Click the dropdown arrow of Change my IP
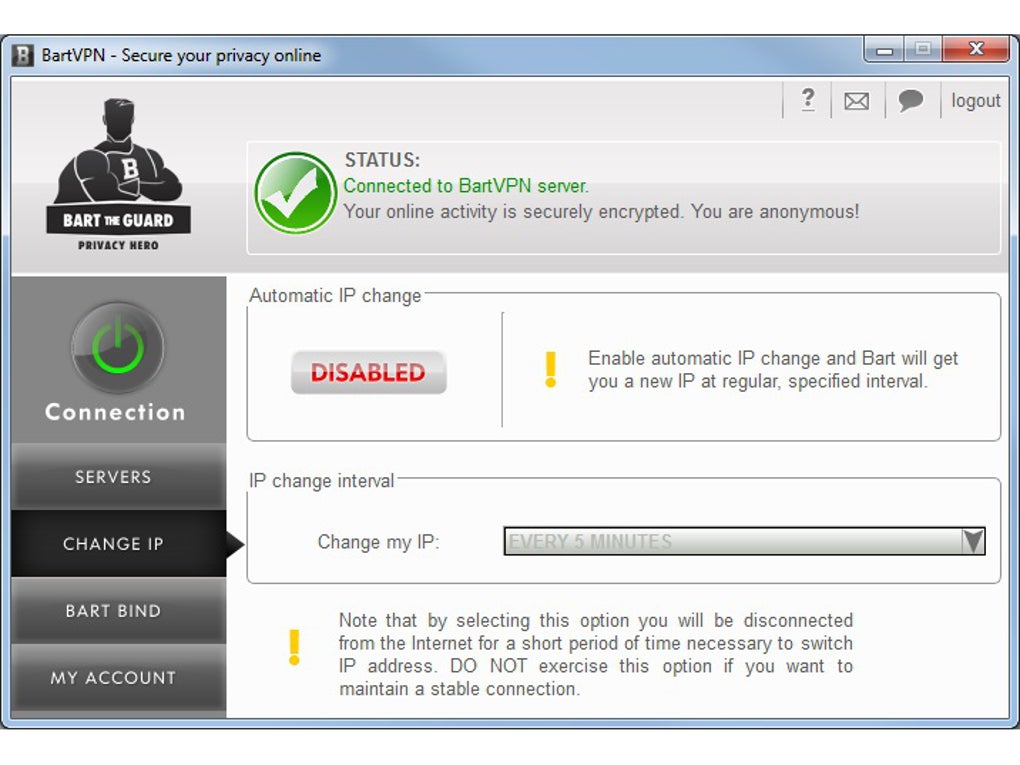The height and width of the screenshot is (765, 1020). (x=973, y=541)
